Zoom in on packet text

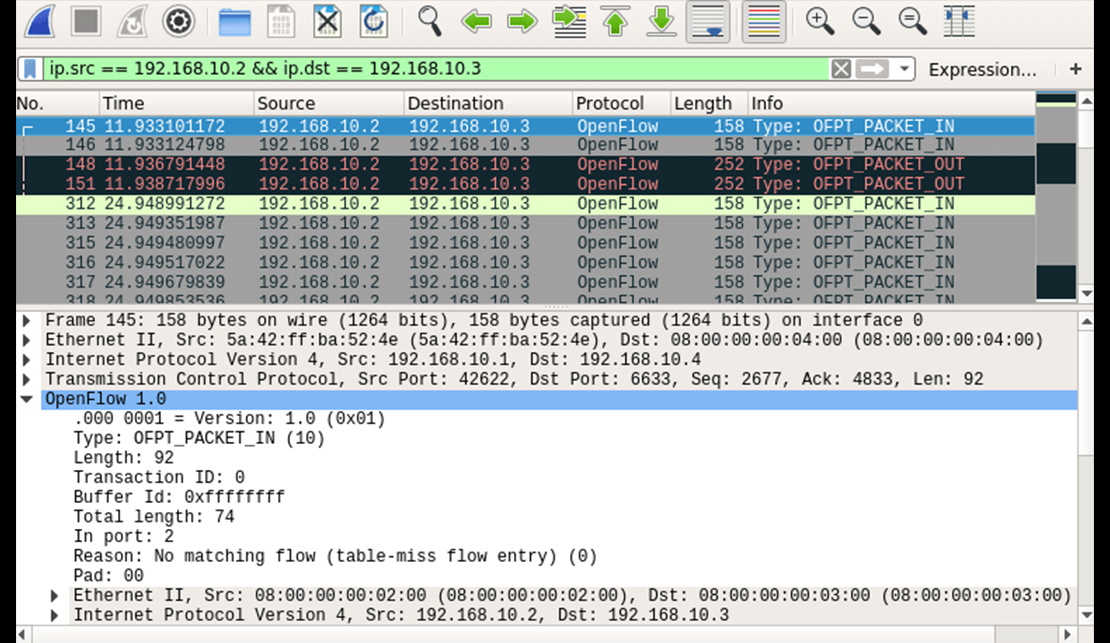(x=820, y=21)
